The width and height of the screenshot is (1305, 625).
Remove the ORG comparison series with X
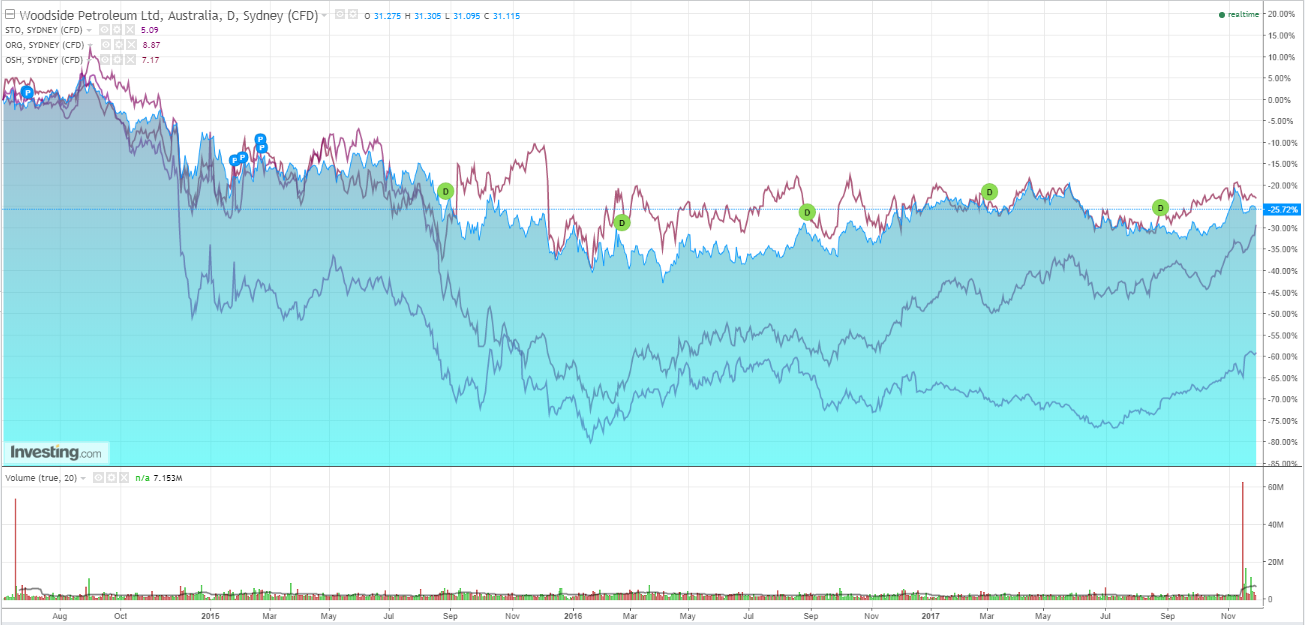pyautogui.click(x=132, y=45)
